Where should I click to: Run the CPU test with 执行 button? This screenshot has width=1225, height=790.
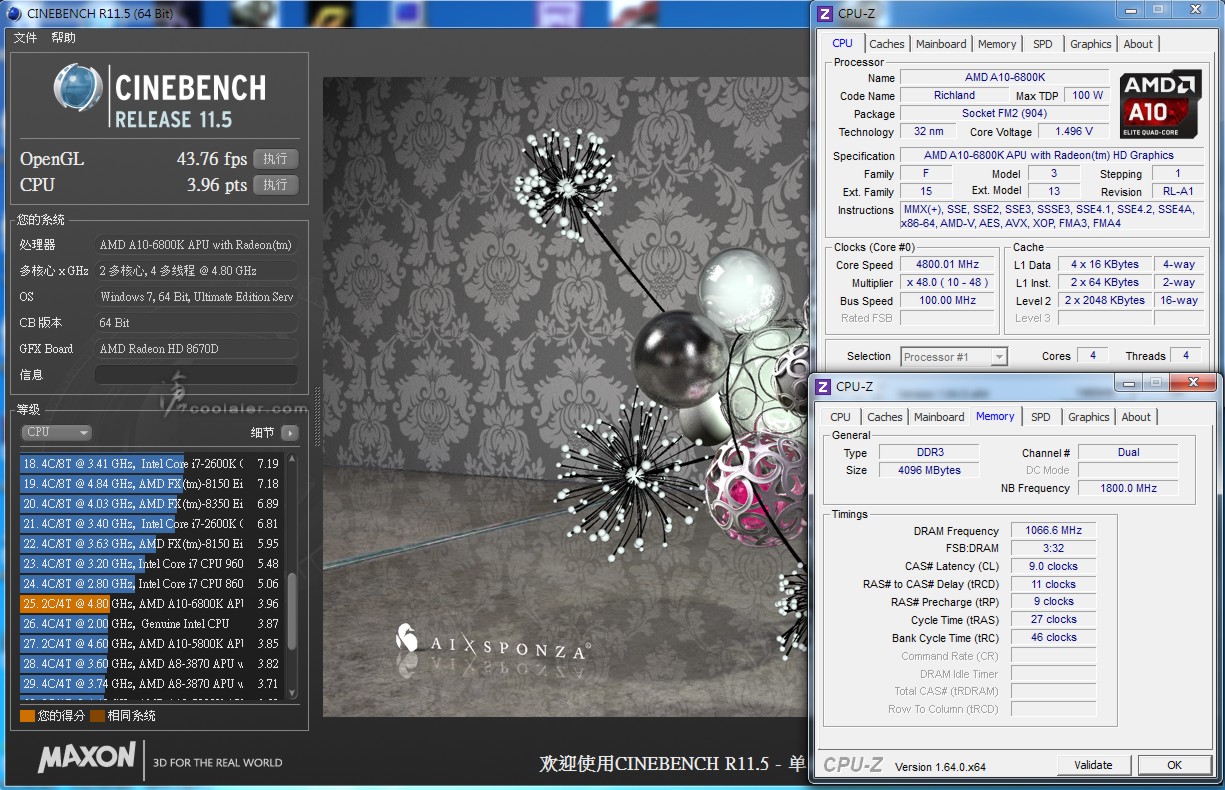tap(276, 185)
